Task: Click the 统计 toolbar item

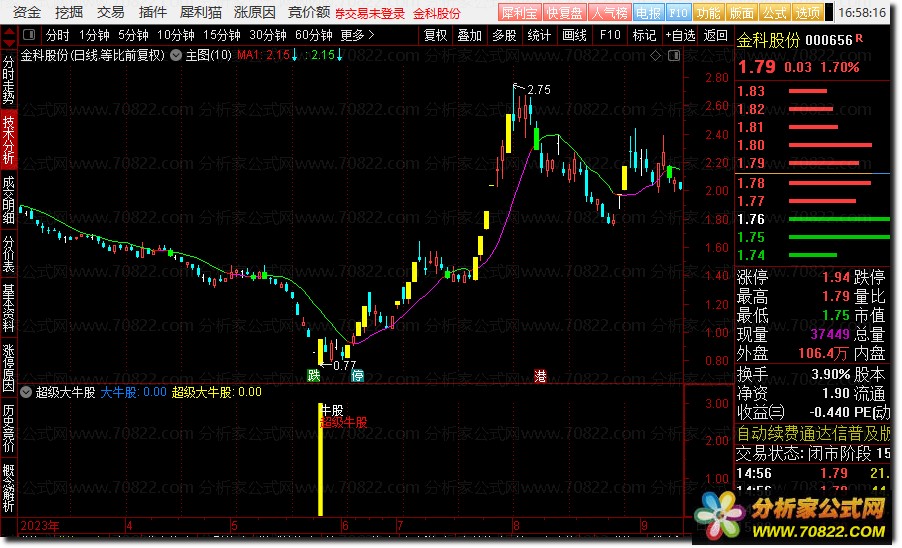Action: [x=539, y=36]
